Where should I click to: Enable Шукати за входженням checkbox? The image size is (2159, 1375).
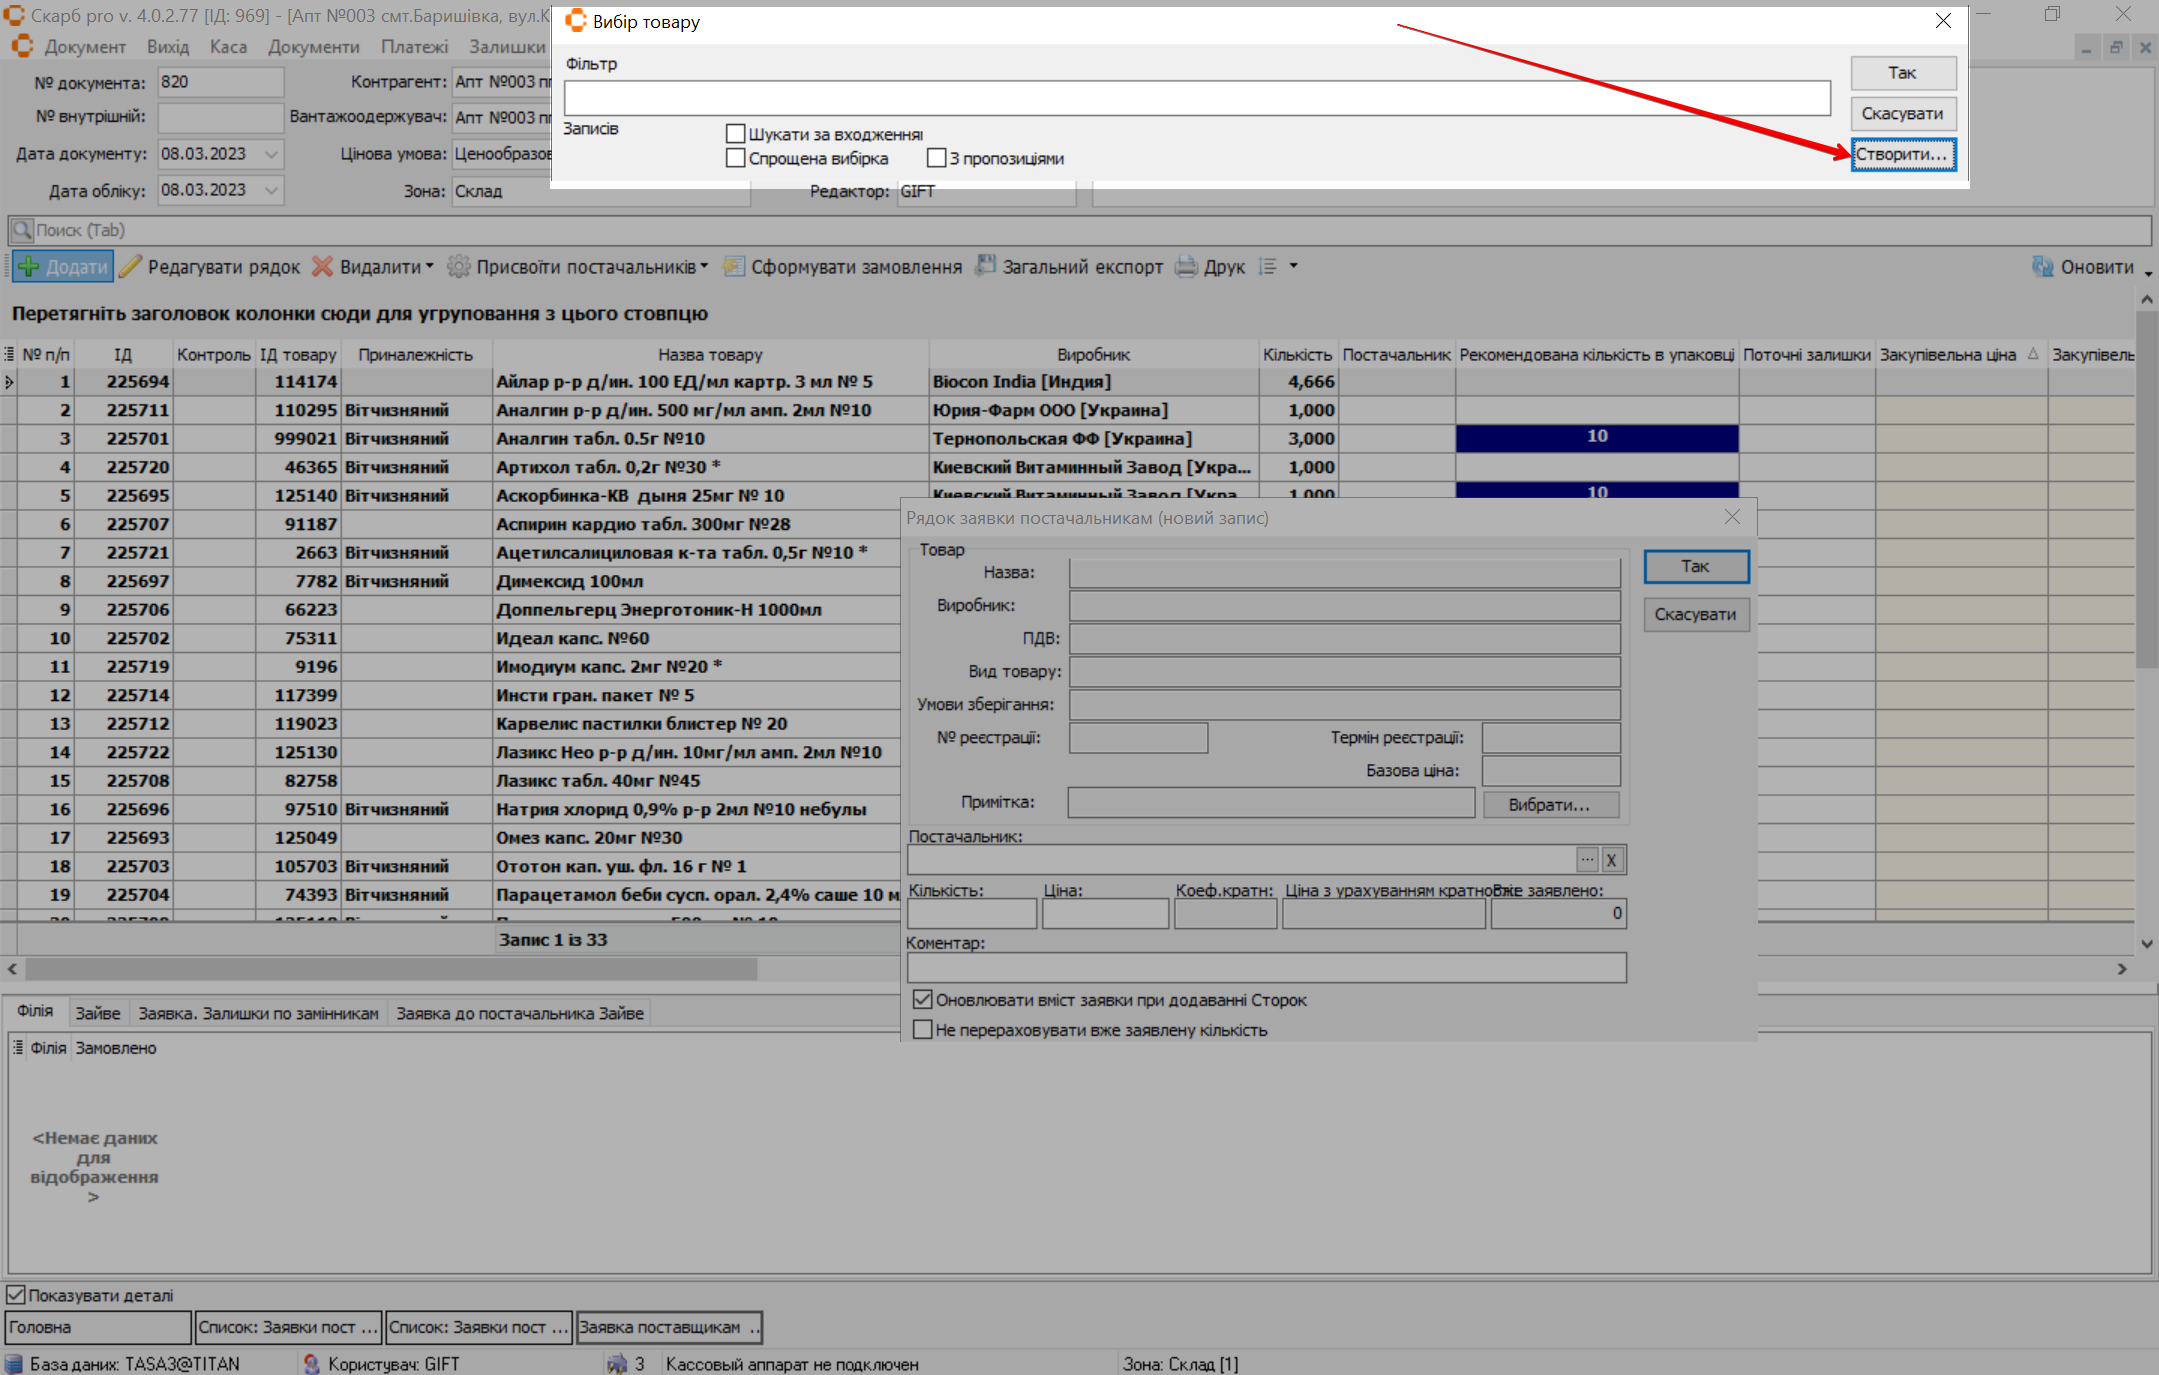(736, 134)
